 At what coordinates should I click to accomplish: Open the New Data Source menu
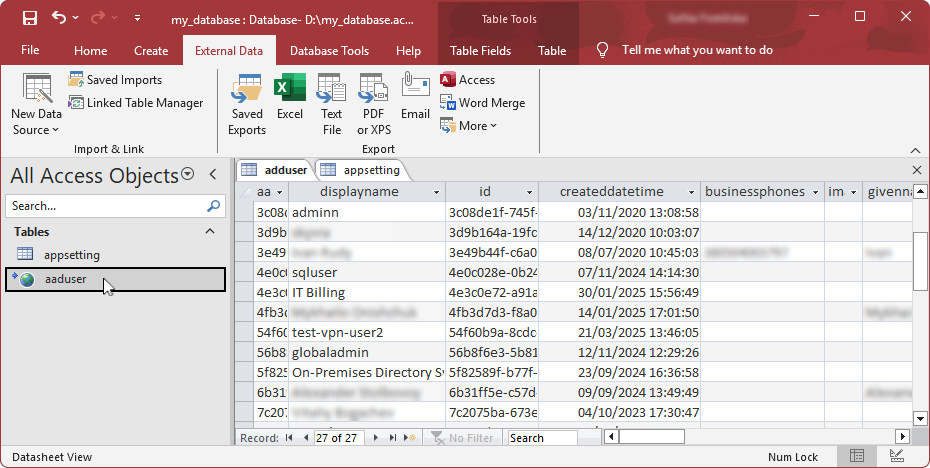point(36,104)
